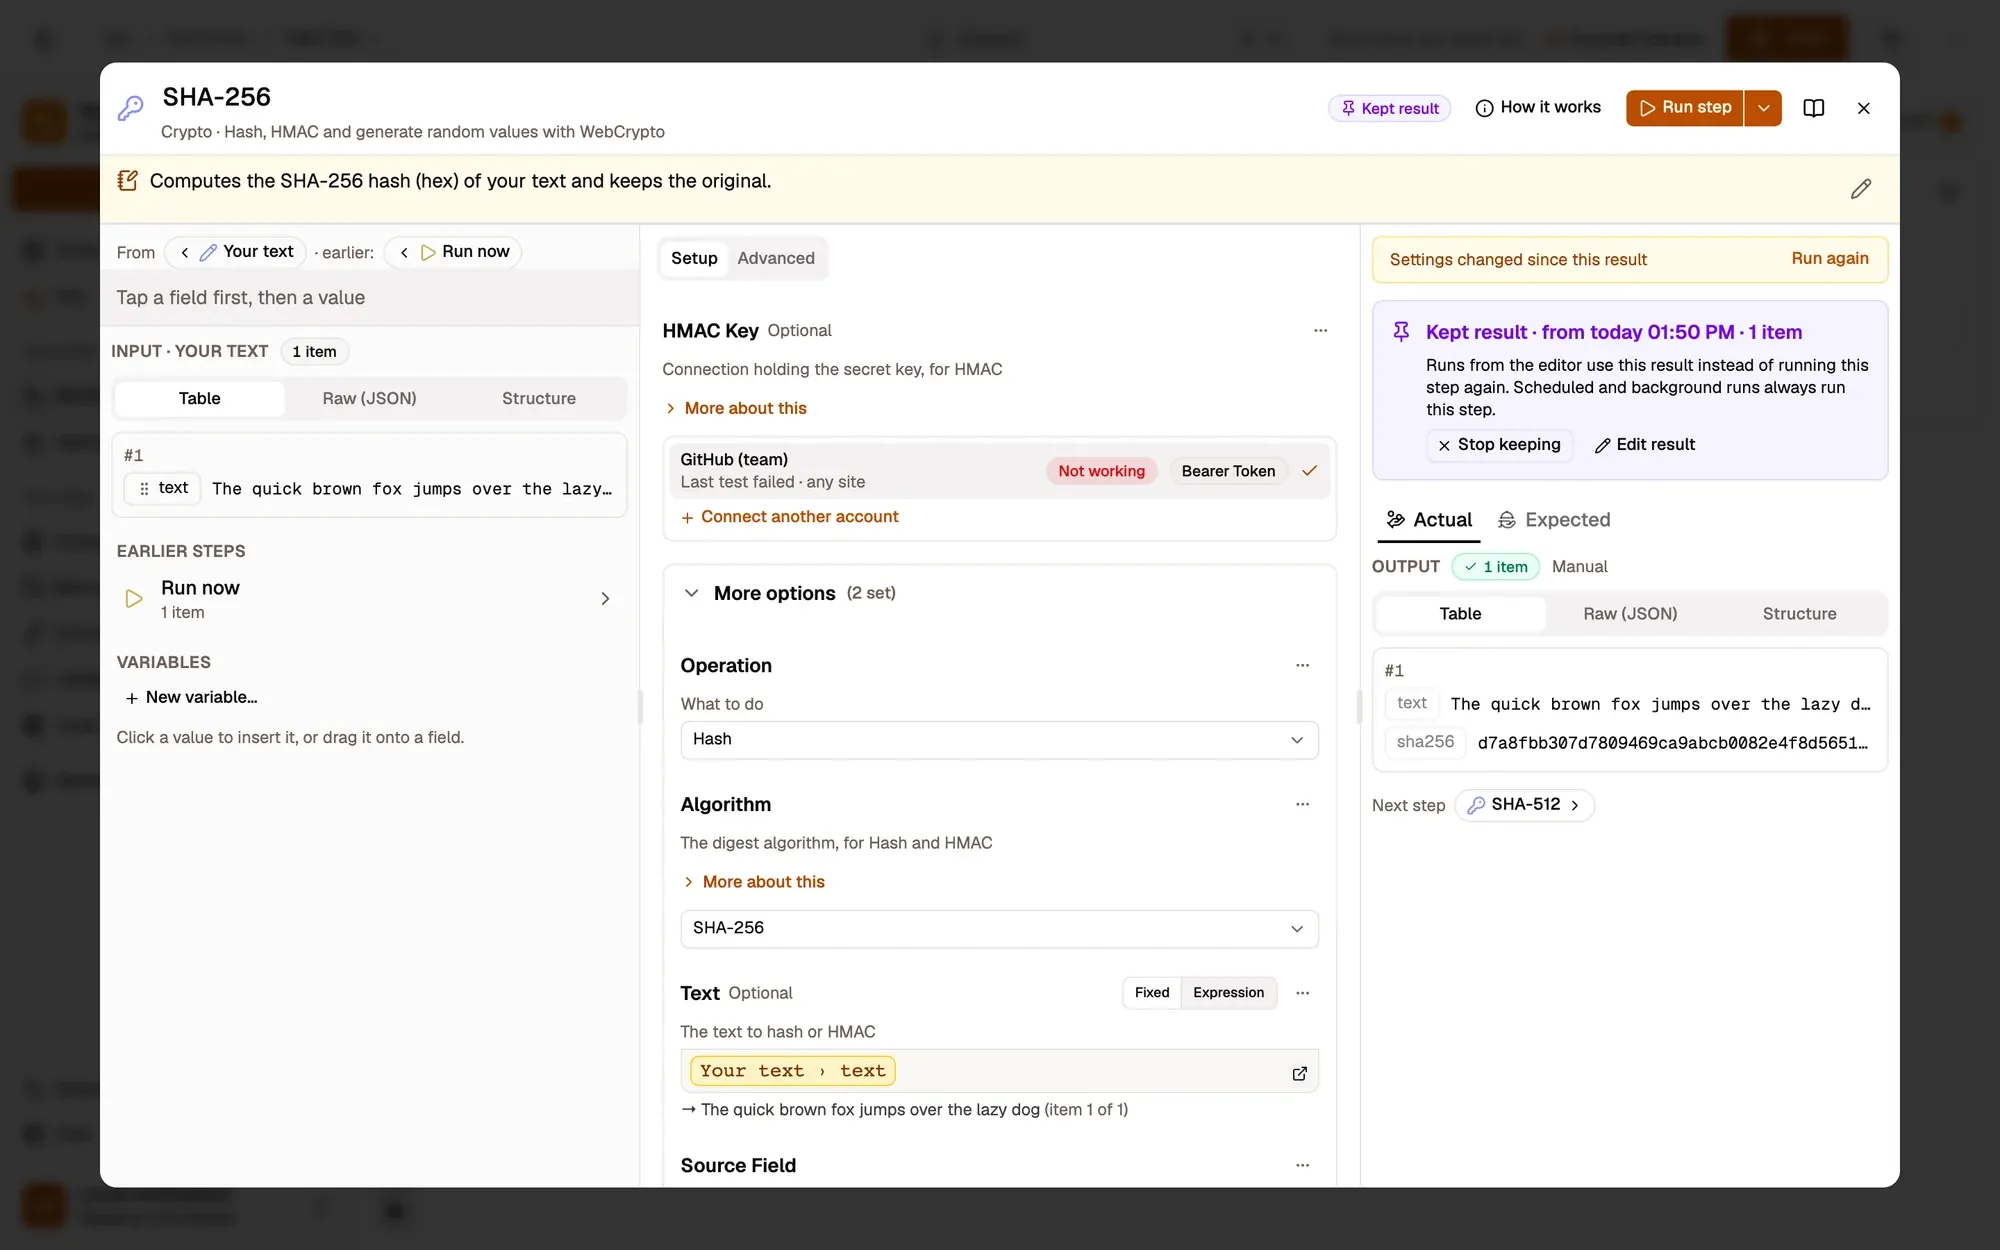Select the GitHub (team) connection checkmark
Viewport: 2000px width, 1250px height.
[x=1309, y=471]
